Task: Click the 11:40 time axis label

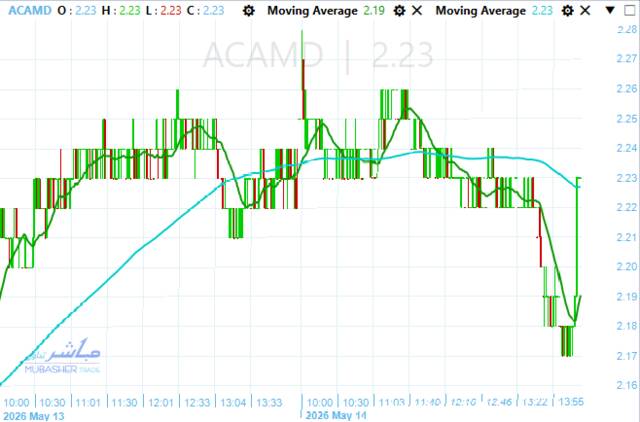Action: tap(427, 402)
